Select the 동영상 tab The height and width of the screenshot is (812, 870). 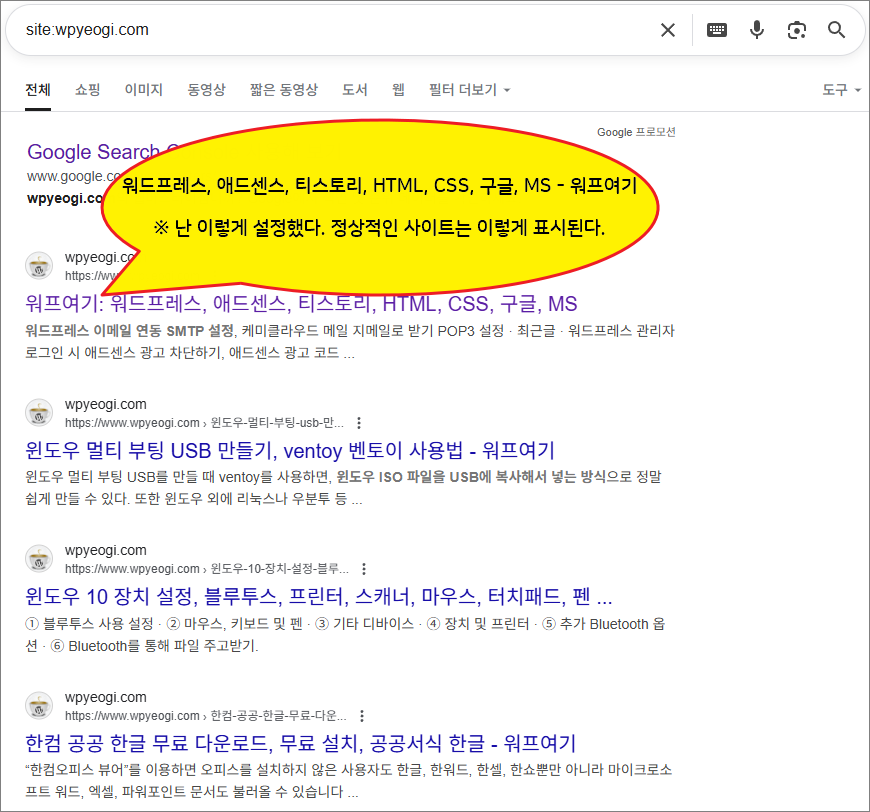point(207,90)
